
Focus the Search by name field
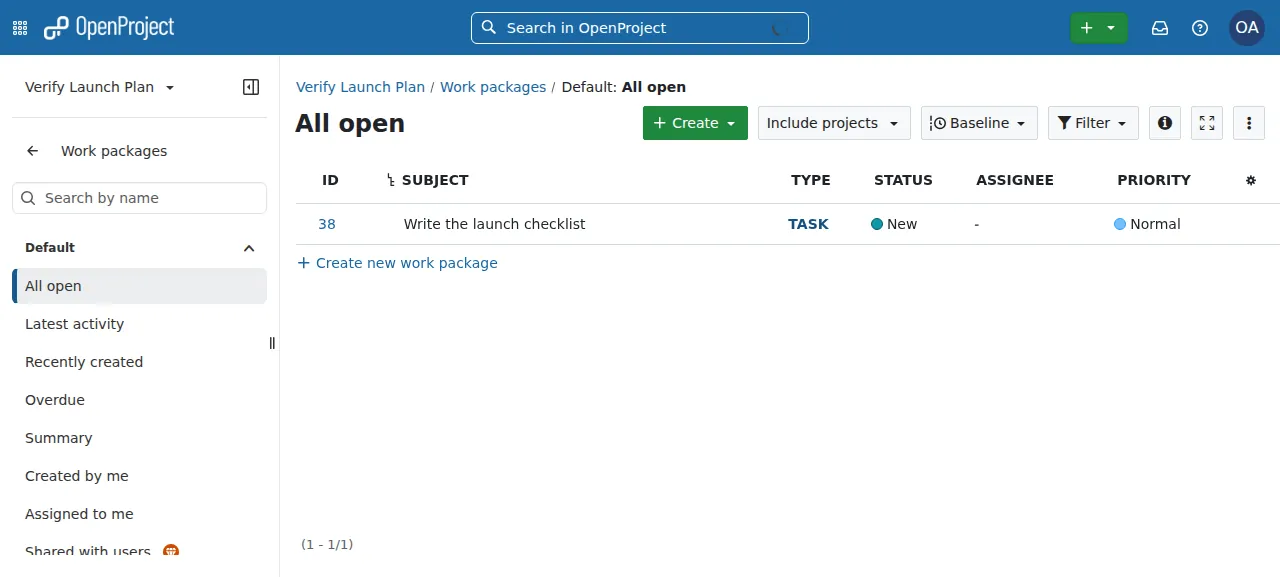(x=139, y=198)
